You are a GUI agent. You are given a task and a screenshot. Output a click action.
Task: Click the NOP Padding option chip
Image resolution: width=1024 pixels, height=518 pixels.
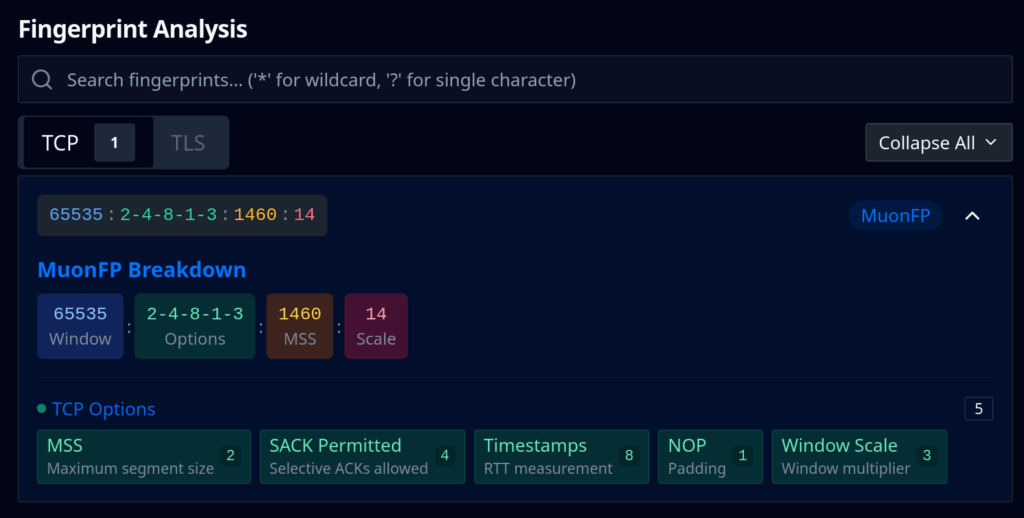click(709, 456)
